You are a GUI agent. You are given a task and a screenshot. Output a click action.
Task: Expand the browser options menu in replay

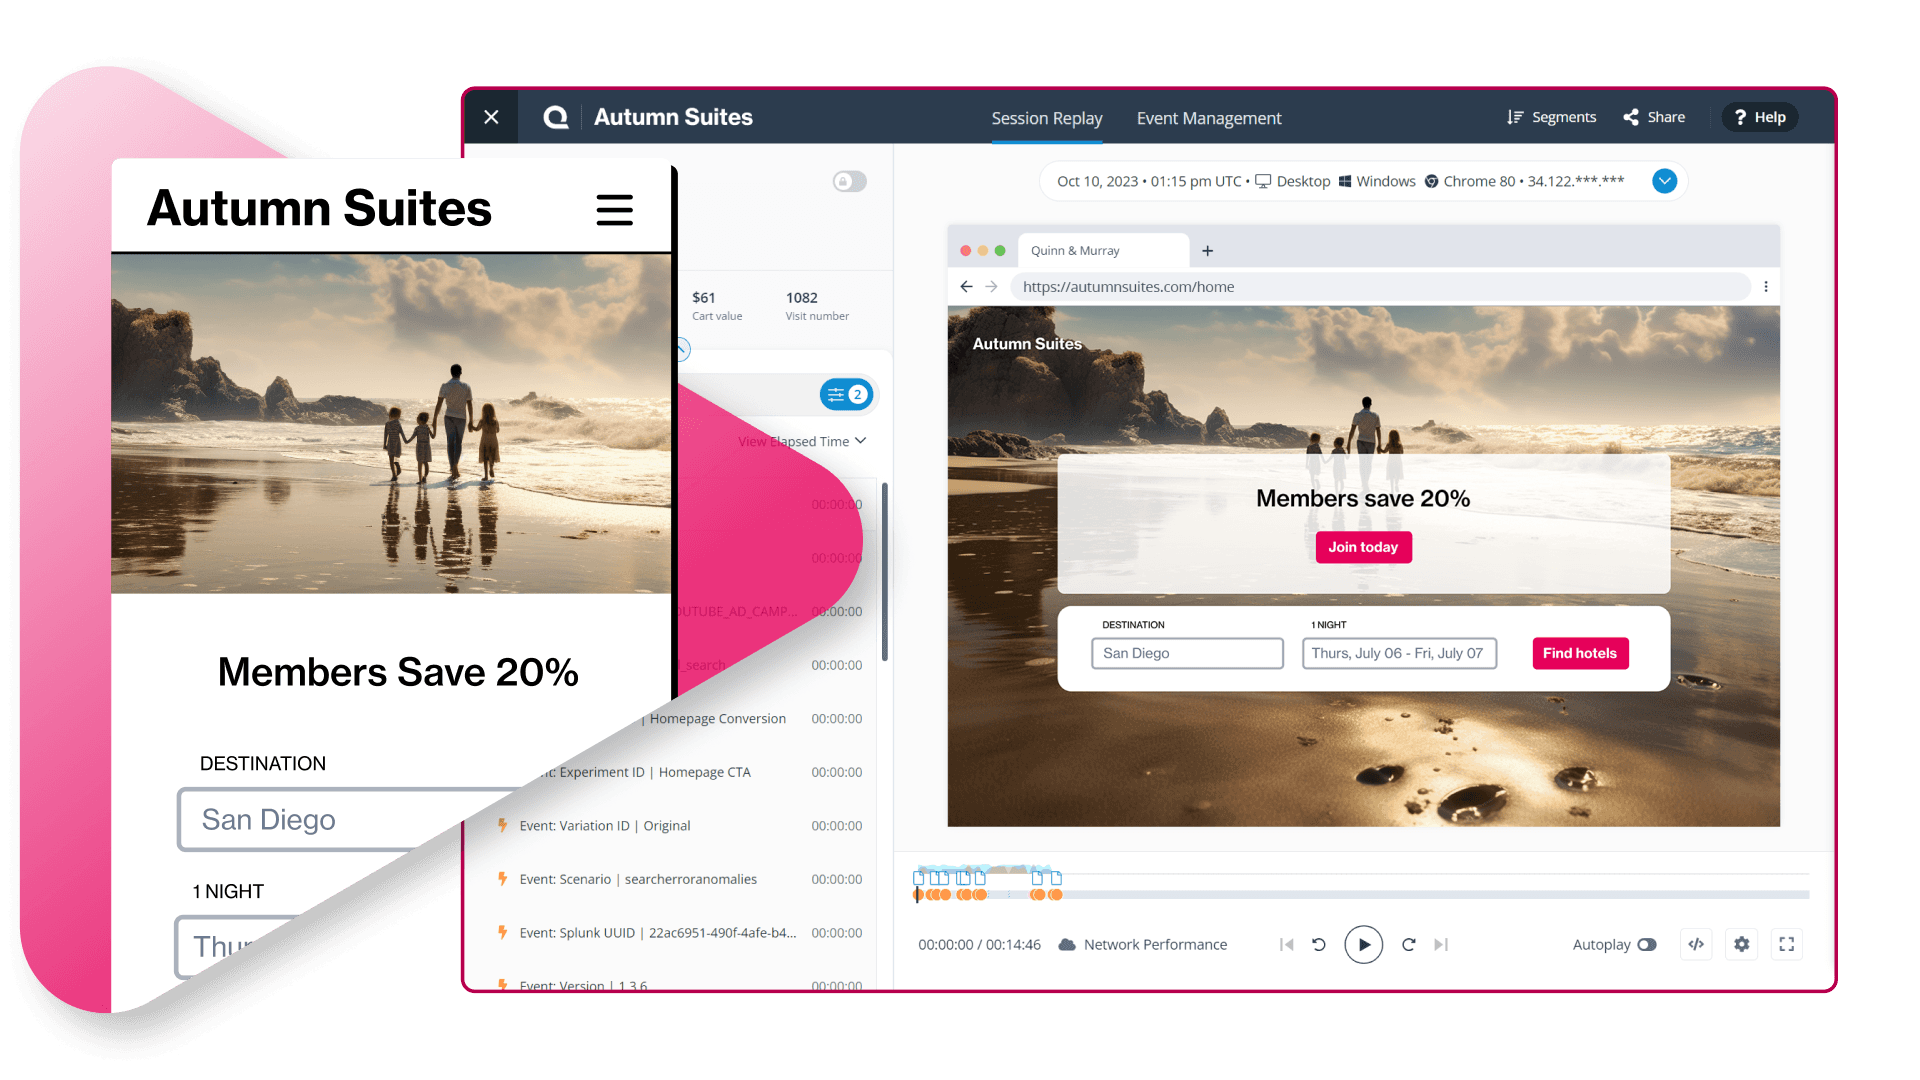pos(1764,286)
